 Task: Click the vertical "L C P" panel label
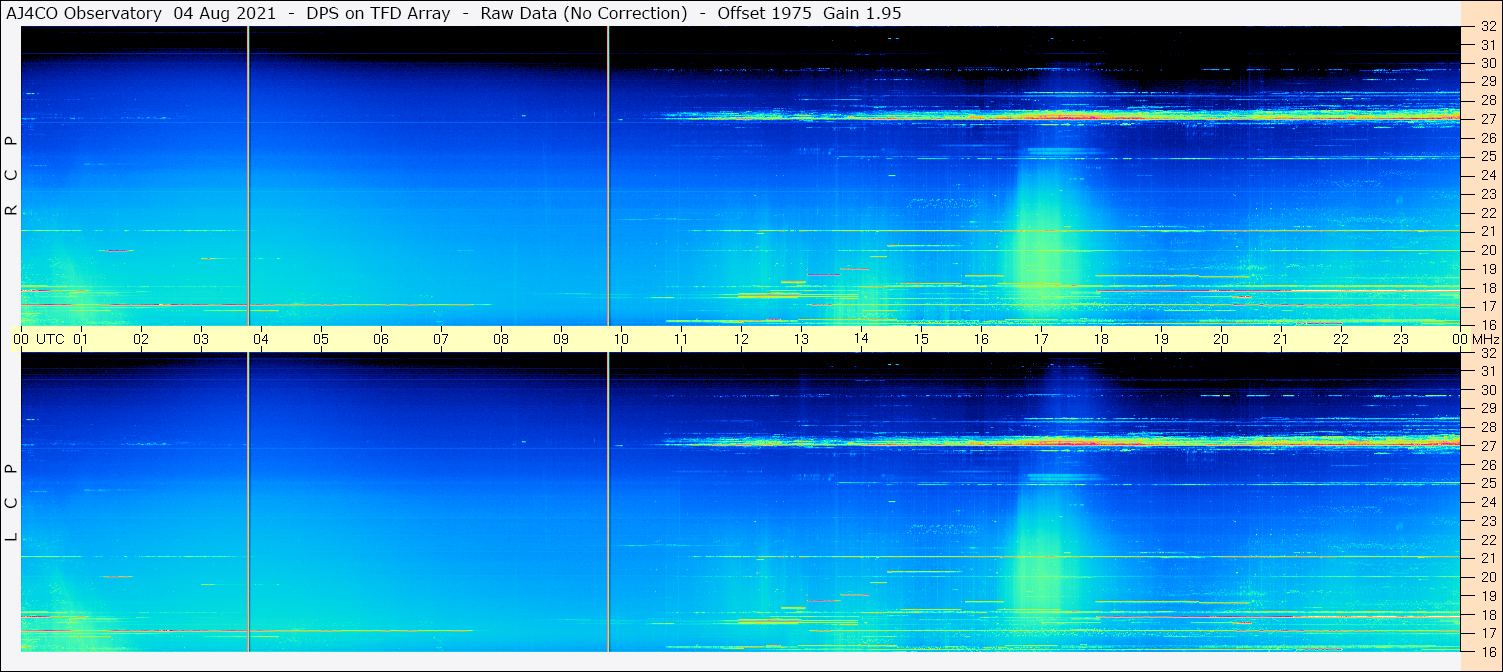pyautogui.click(x=11, y=502)
